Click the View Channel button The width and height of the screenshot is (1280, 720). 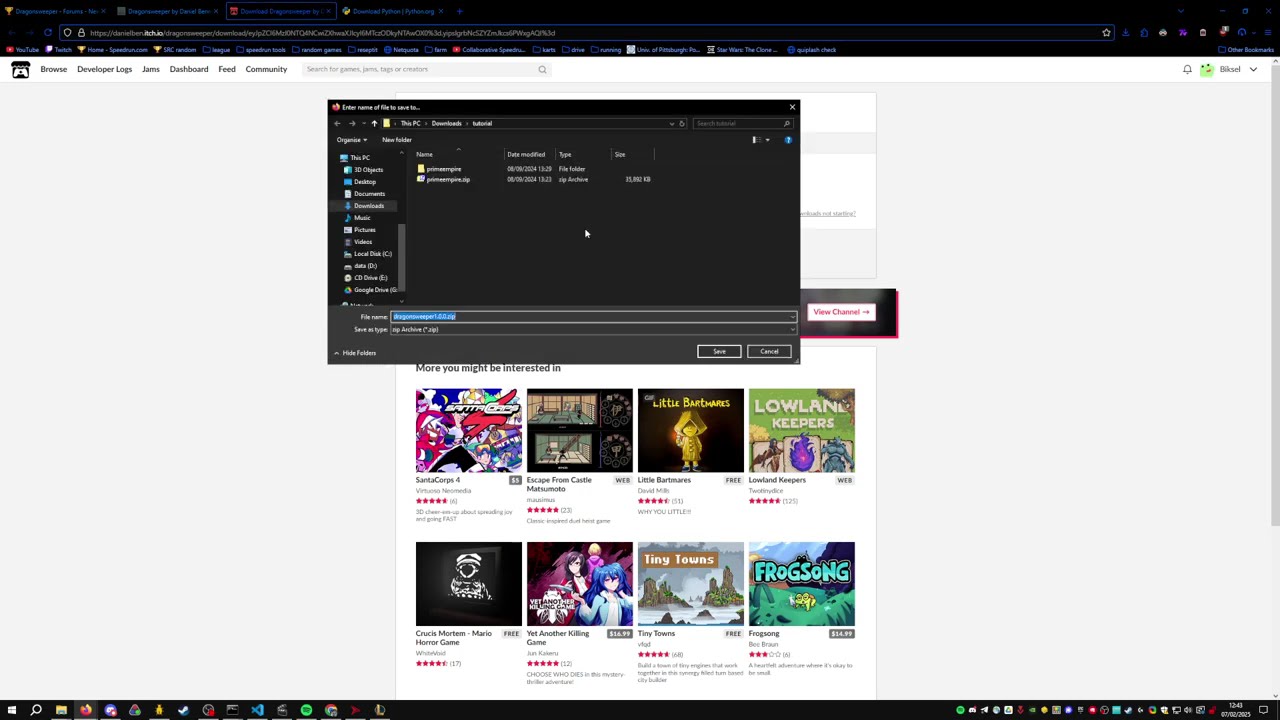841,312
